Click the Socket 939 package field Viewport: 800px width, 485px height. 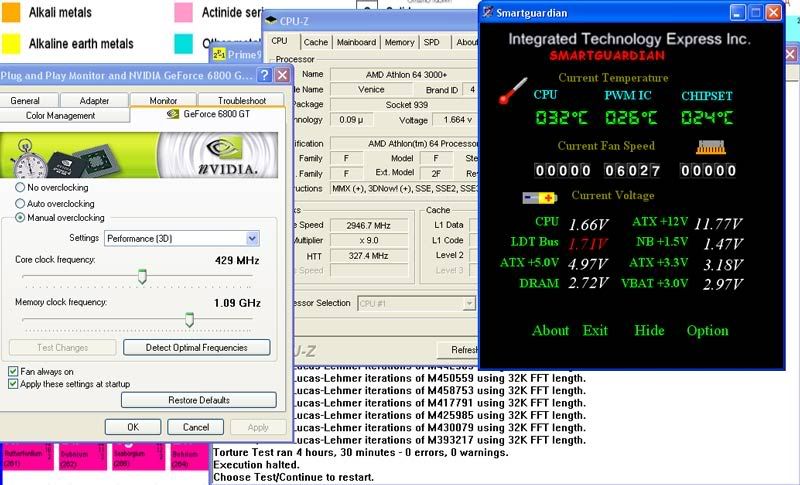406,105
